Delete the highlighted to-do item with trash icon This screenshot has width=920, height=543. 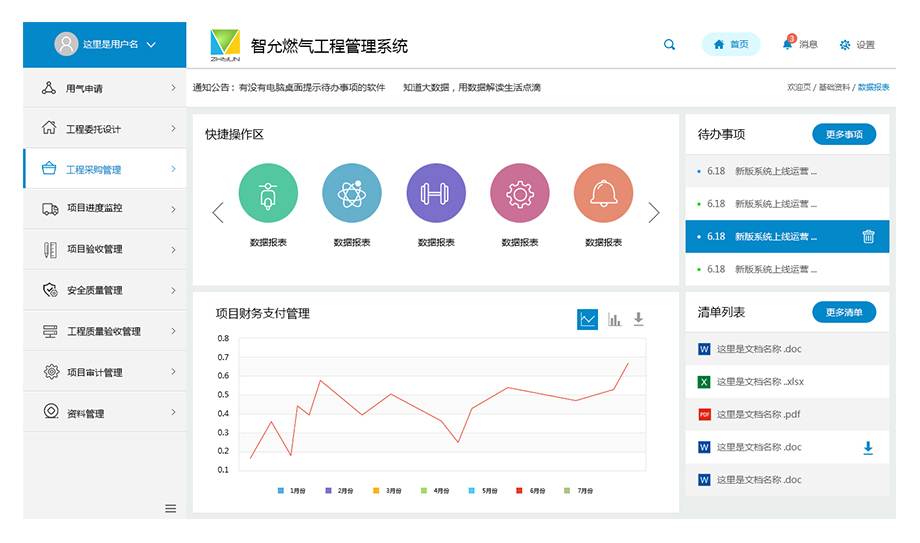(868, 237)
